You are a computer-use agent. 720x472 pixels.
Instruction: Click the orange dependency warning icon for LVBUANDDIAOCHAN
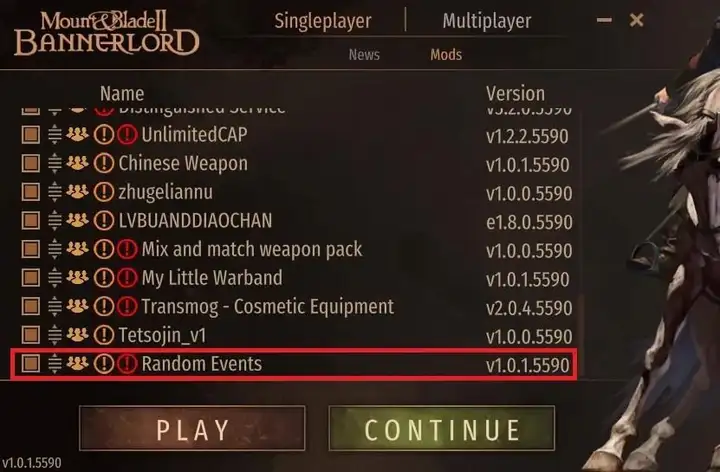(x=104, y=220)
